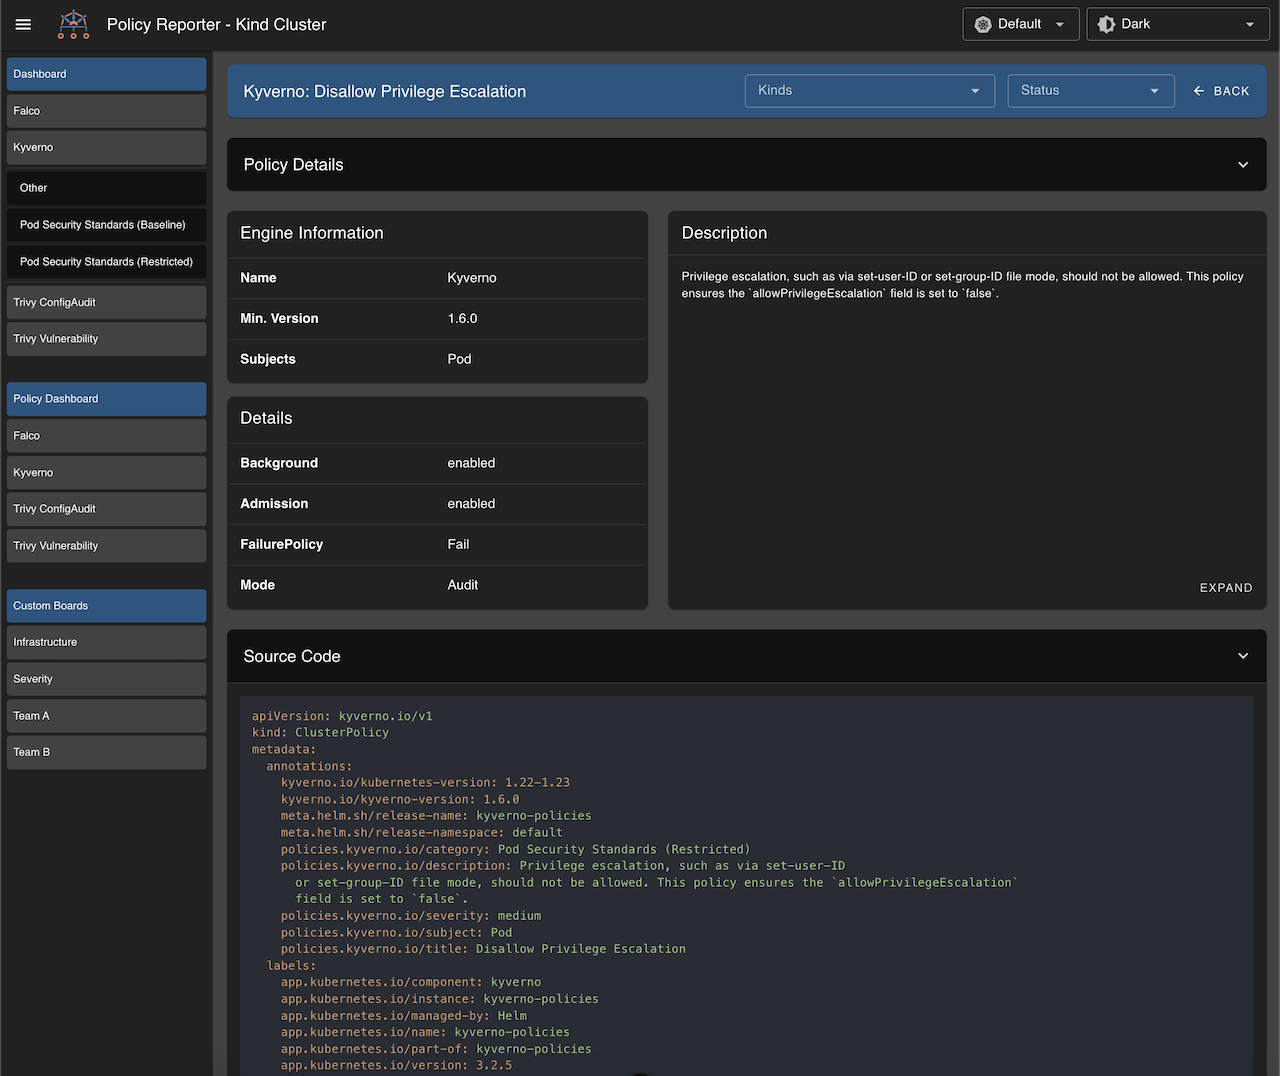Click the 'Kyverno: Disallow Privilege Escalation' title
Viewport: 1280px width, 1076px height.
point(384,91)
